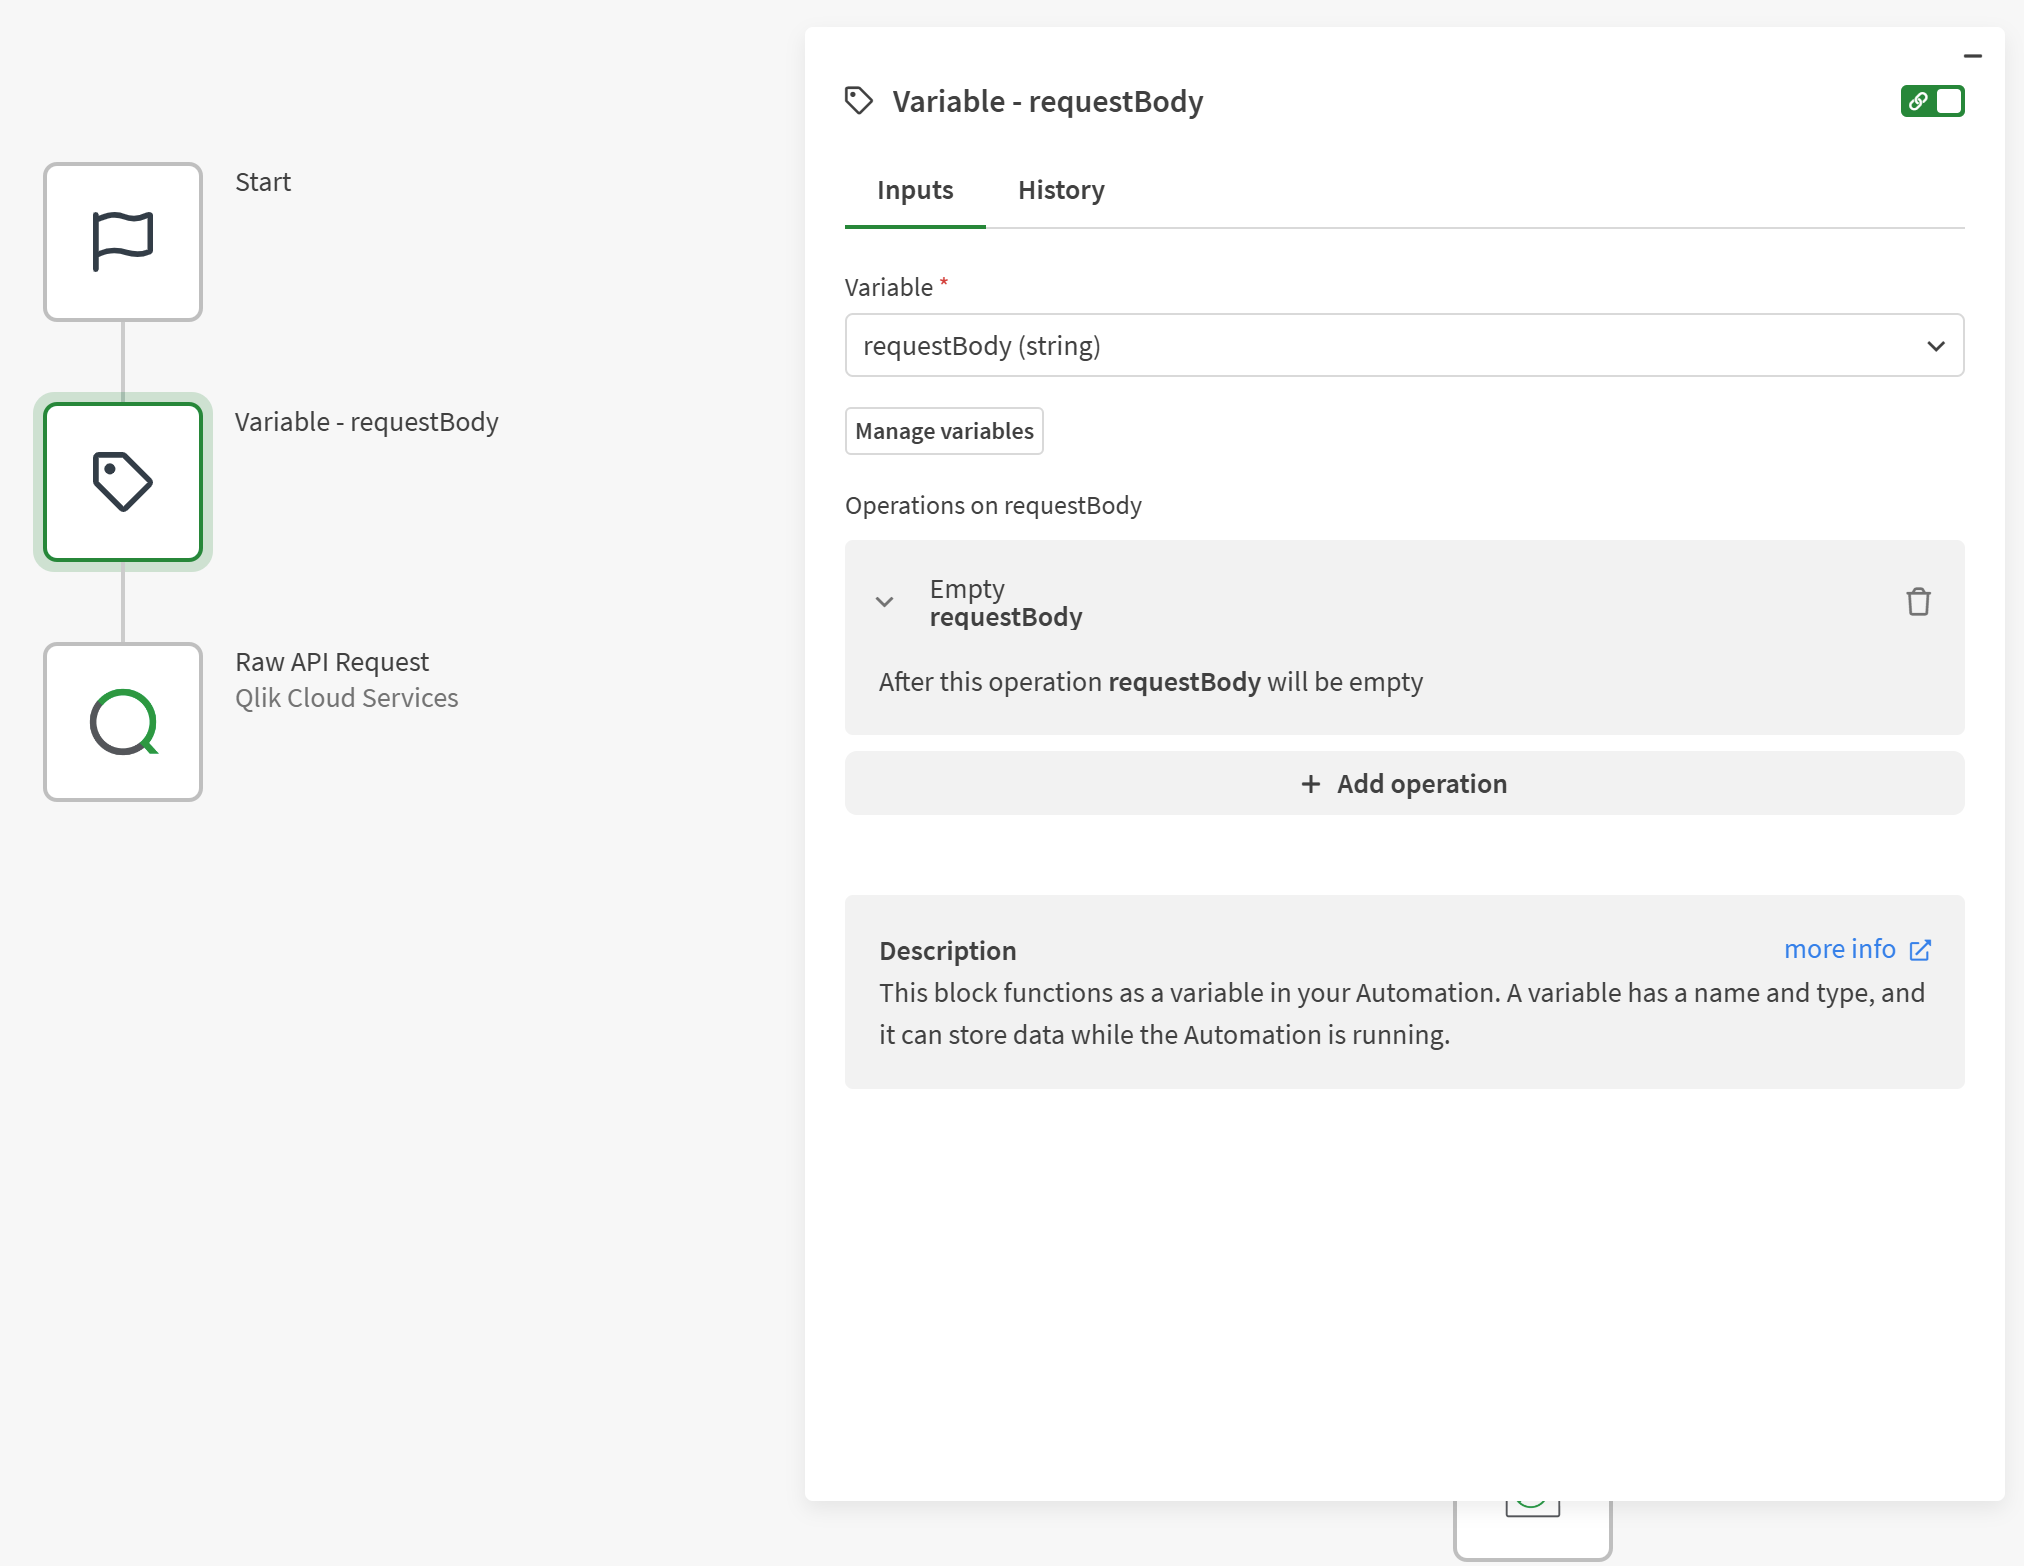This screenshot has height=1566, width=2024.
Task: Click the Manage variables button
Action: [944, 431]
